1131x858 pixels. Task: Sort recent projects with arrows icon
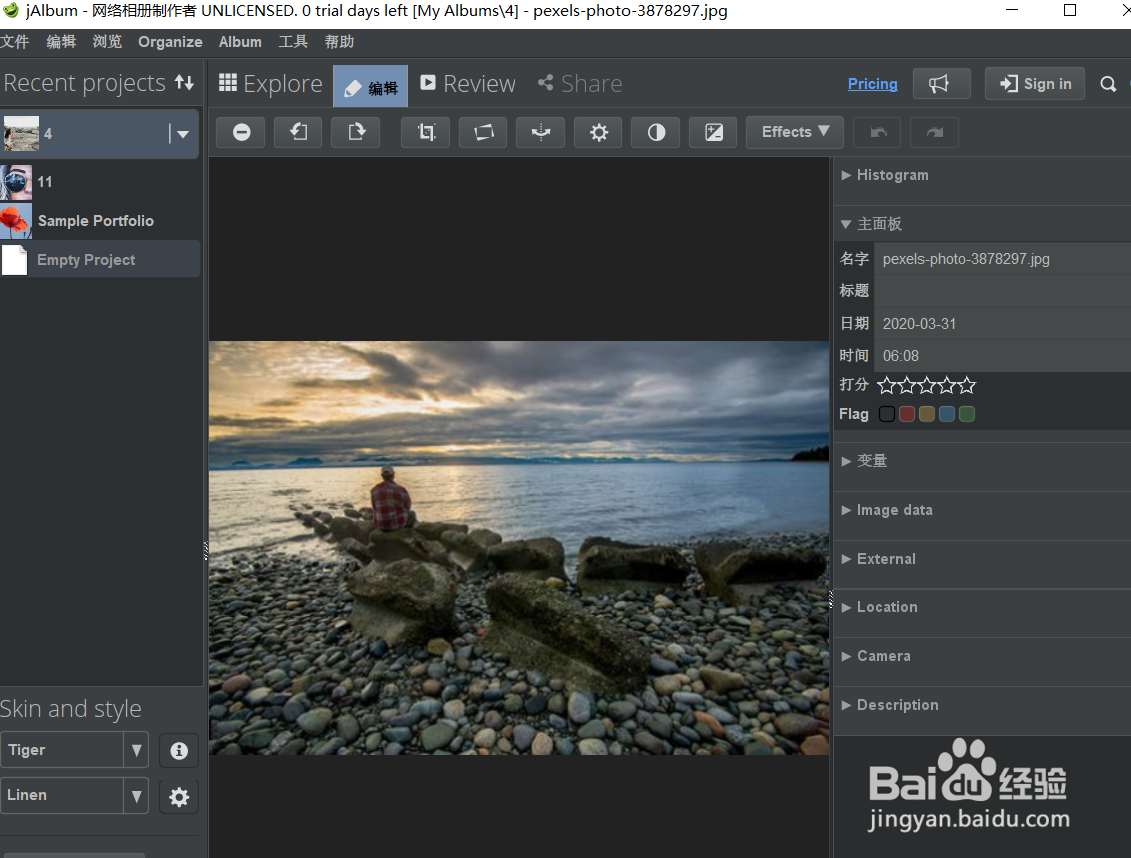185,82
